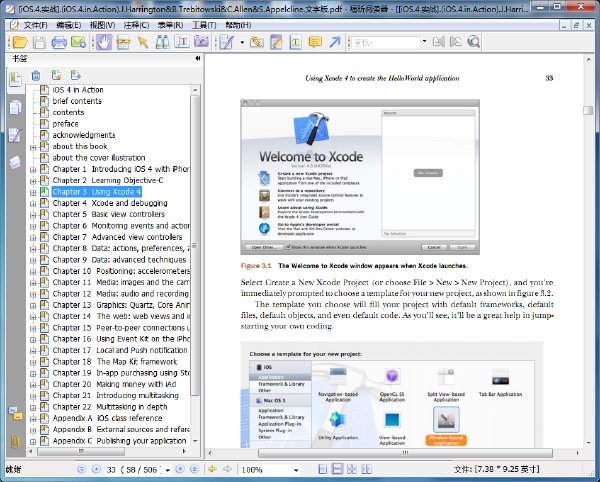Choose the Select Text tool
600x482 pixels.
pyautogui.click(x=182, y=42)
